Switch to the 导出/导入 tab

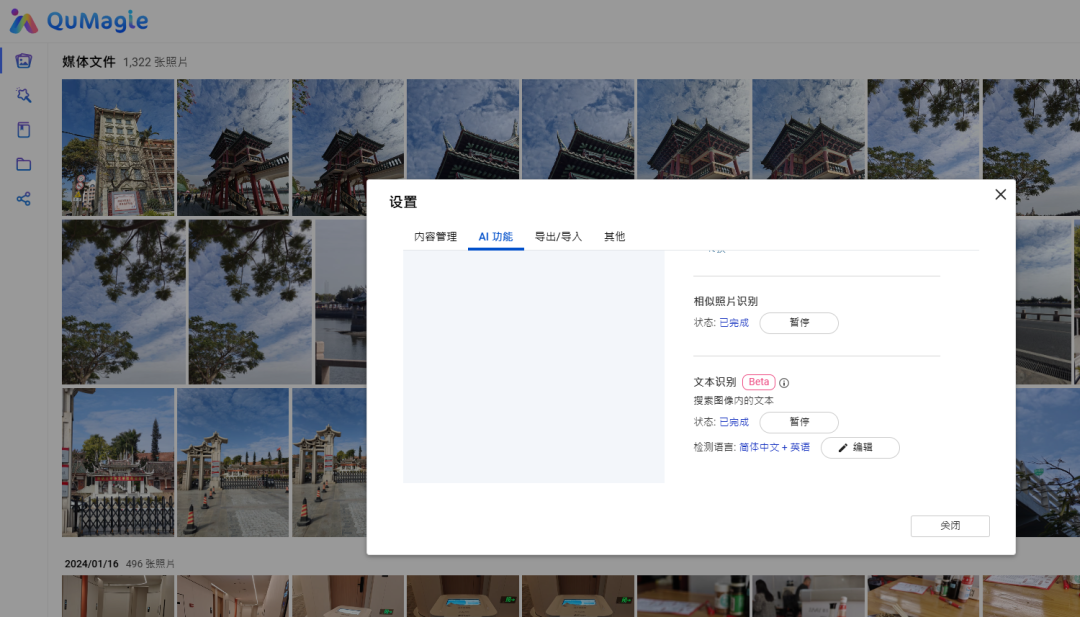point(558,236)
